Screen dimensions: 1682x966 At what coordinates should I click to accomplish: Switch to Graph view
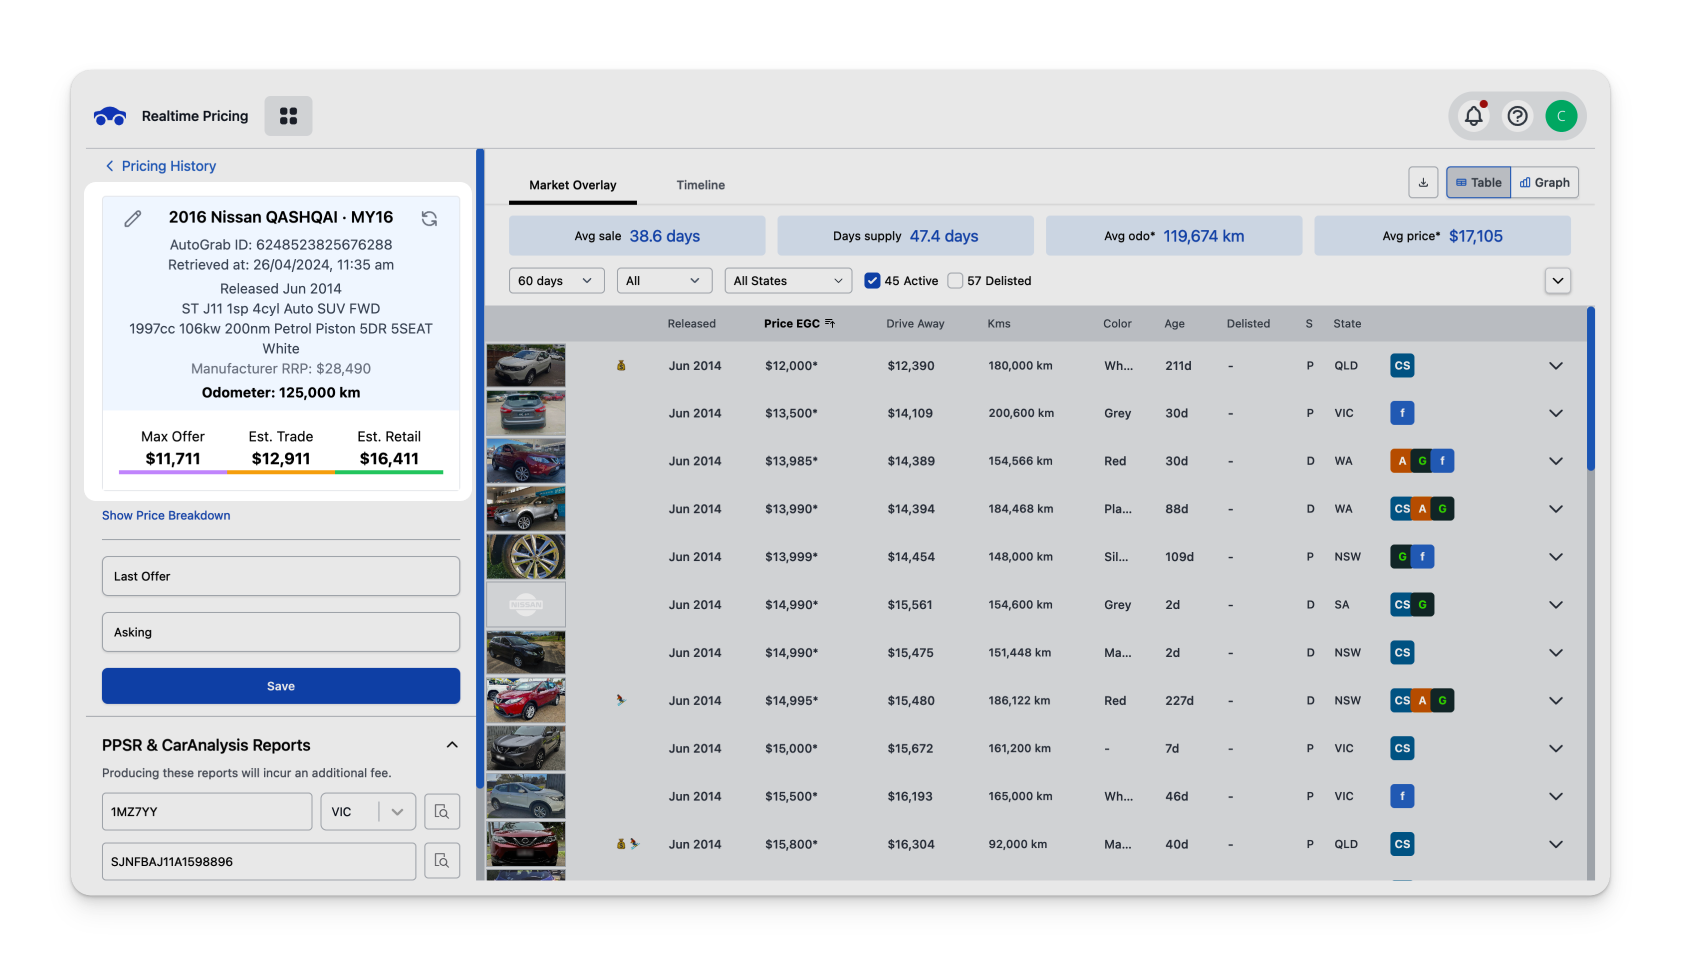click(1544, 182)
